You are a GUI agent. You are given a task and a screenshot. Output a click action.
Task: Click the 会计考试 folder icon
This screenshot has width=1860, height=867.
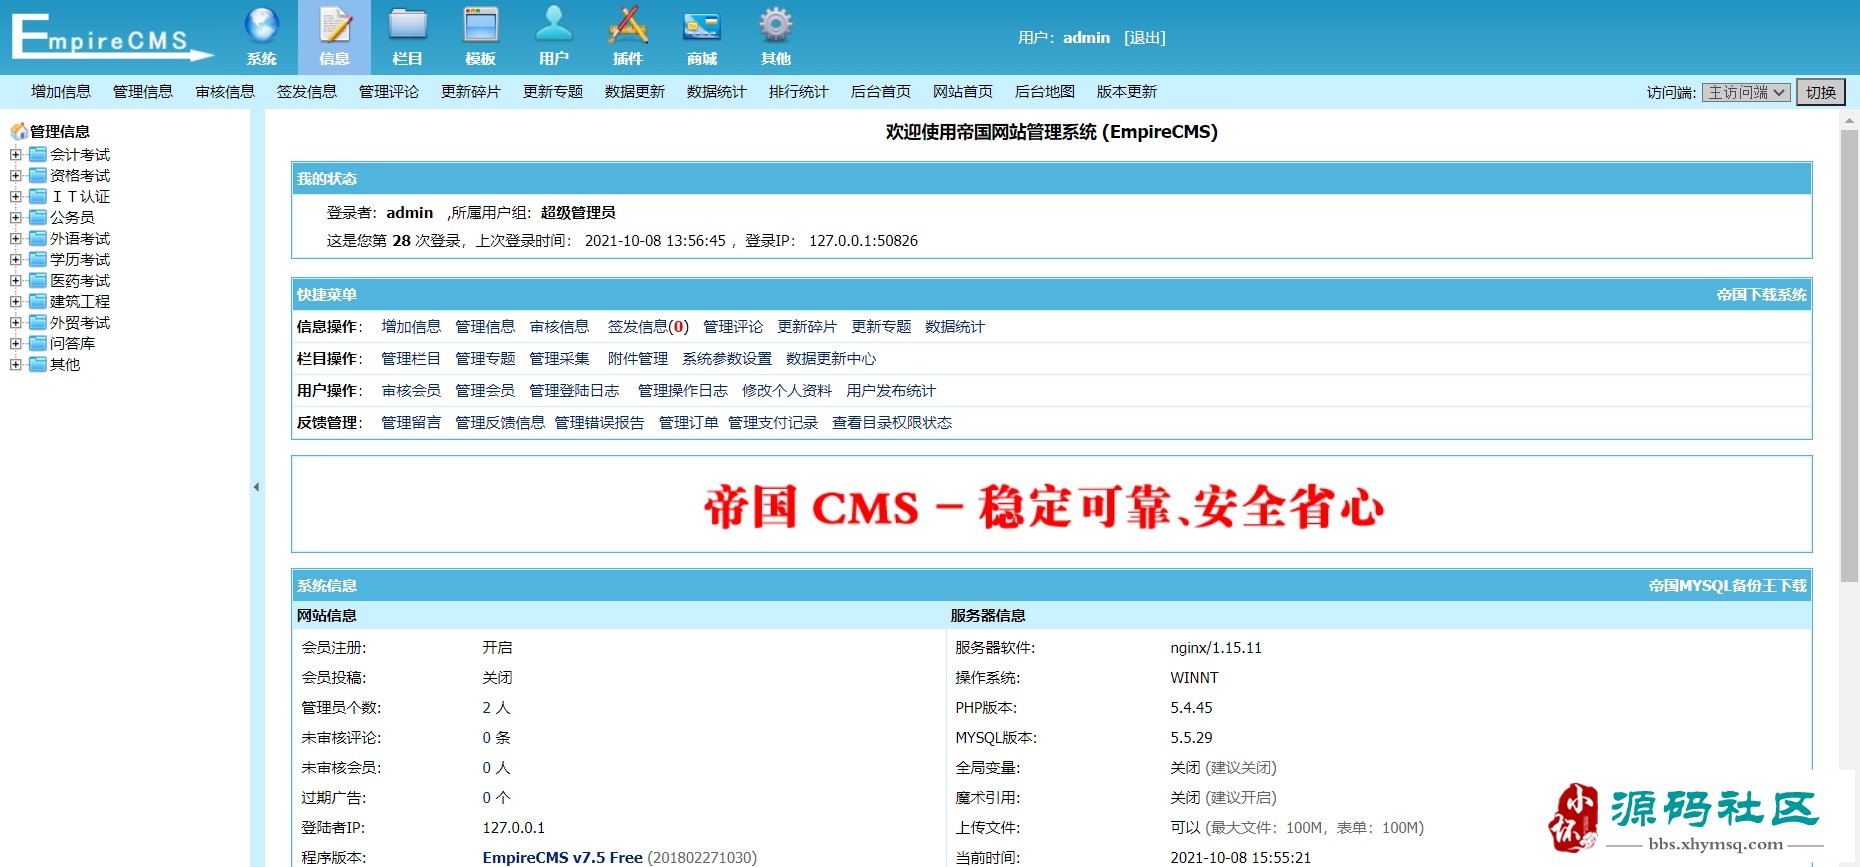38,154
